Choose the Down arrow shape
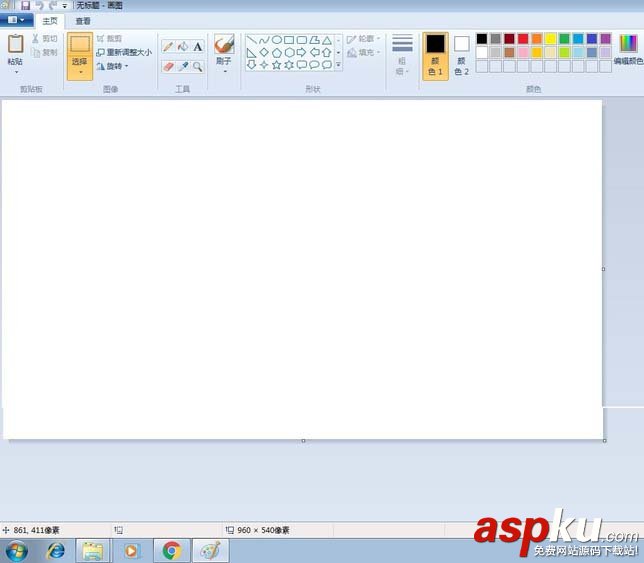Viewport: 644px width, 563px height. 252,65
